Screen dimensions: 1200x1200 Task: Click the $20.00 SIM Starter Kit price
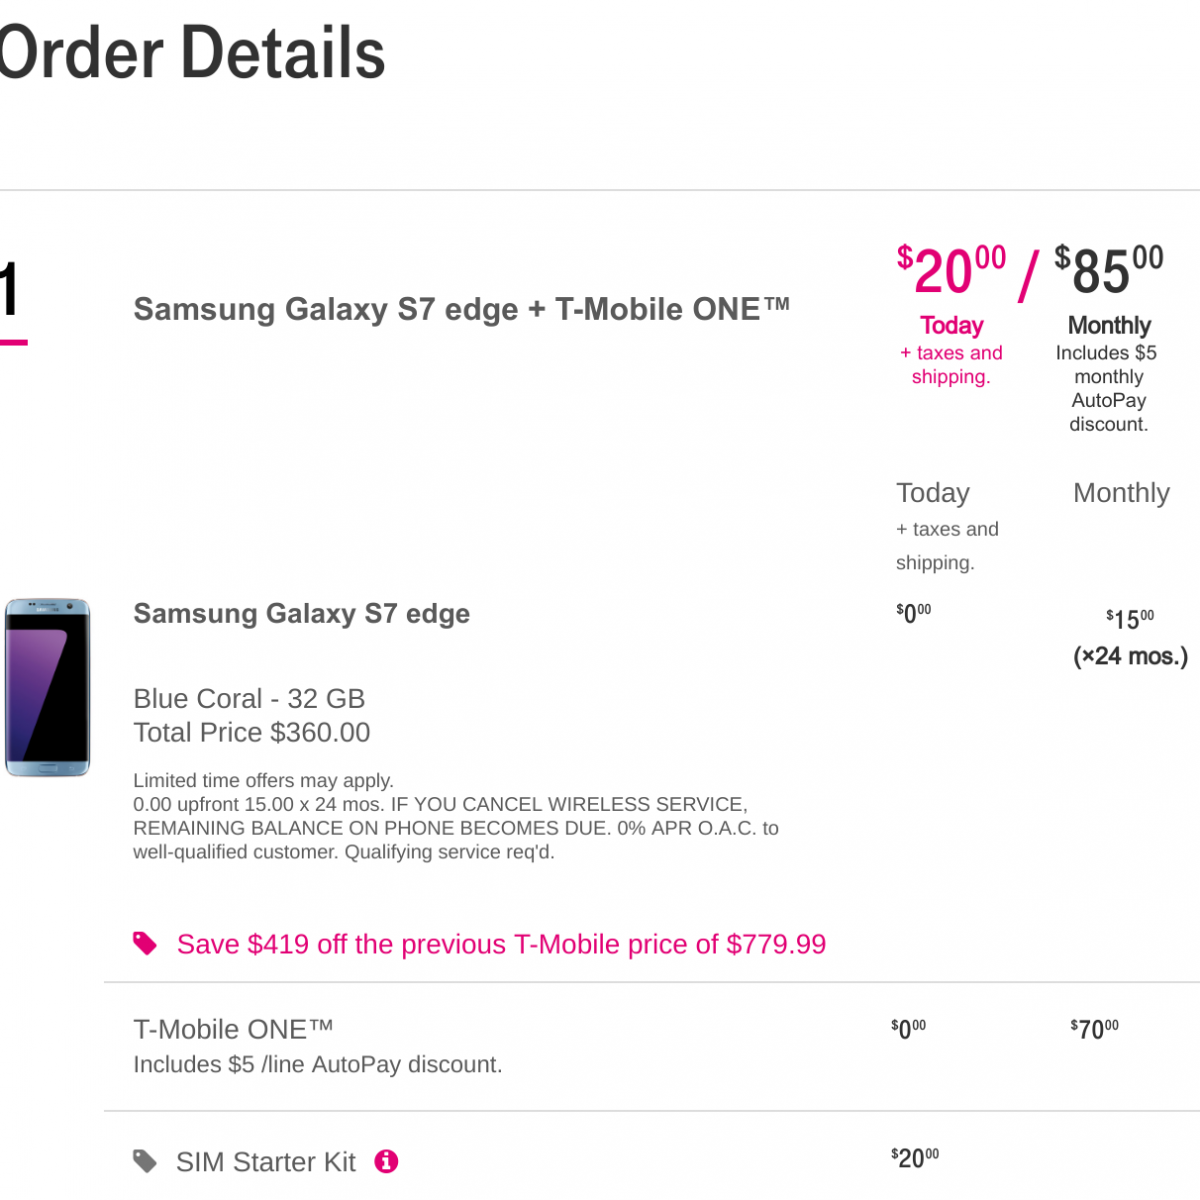pyautogui.click(x=915, y=1158)
